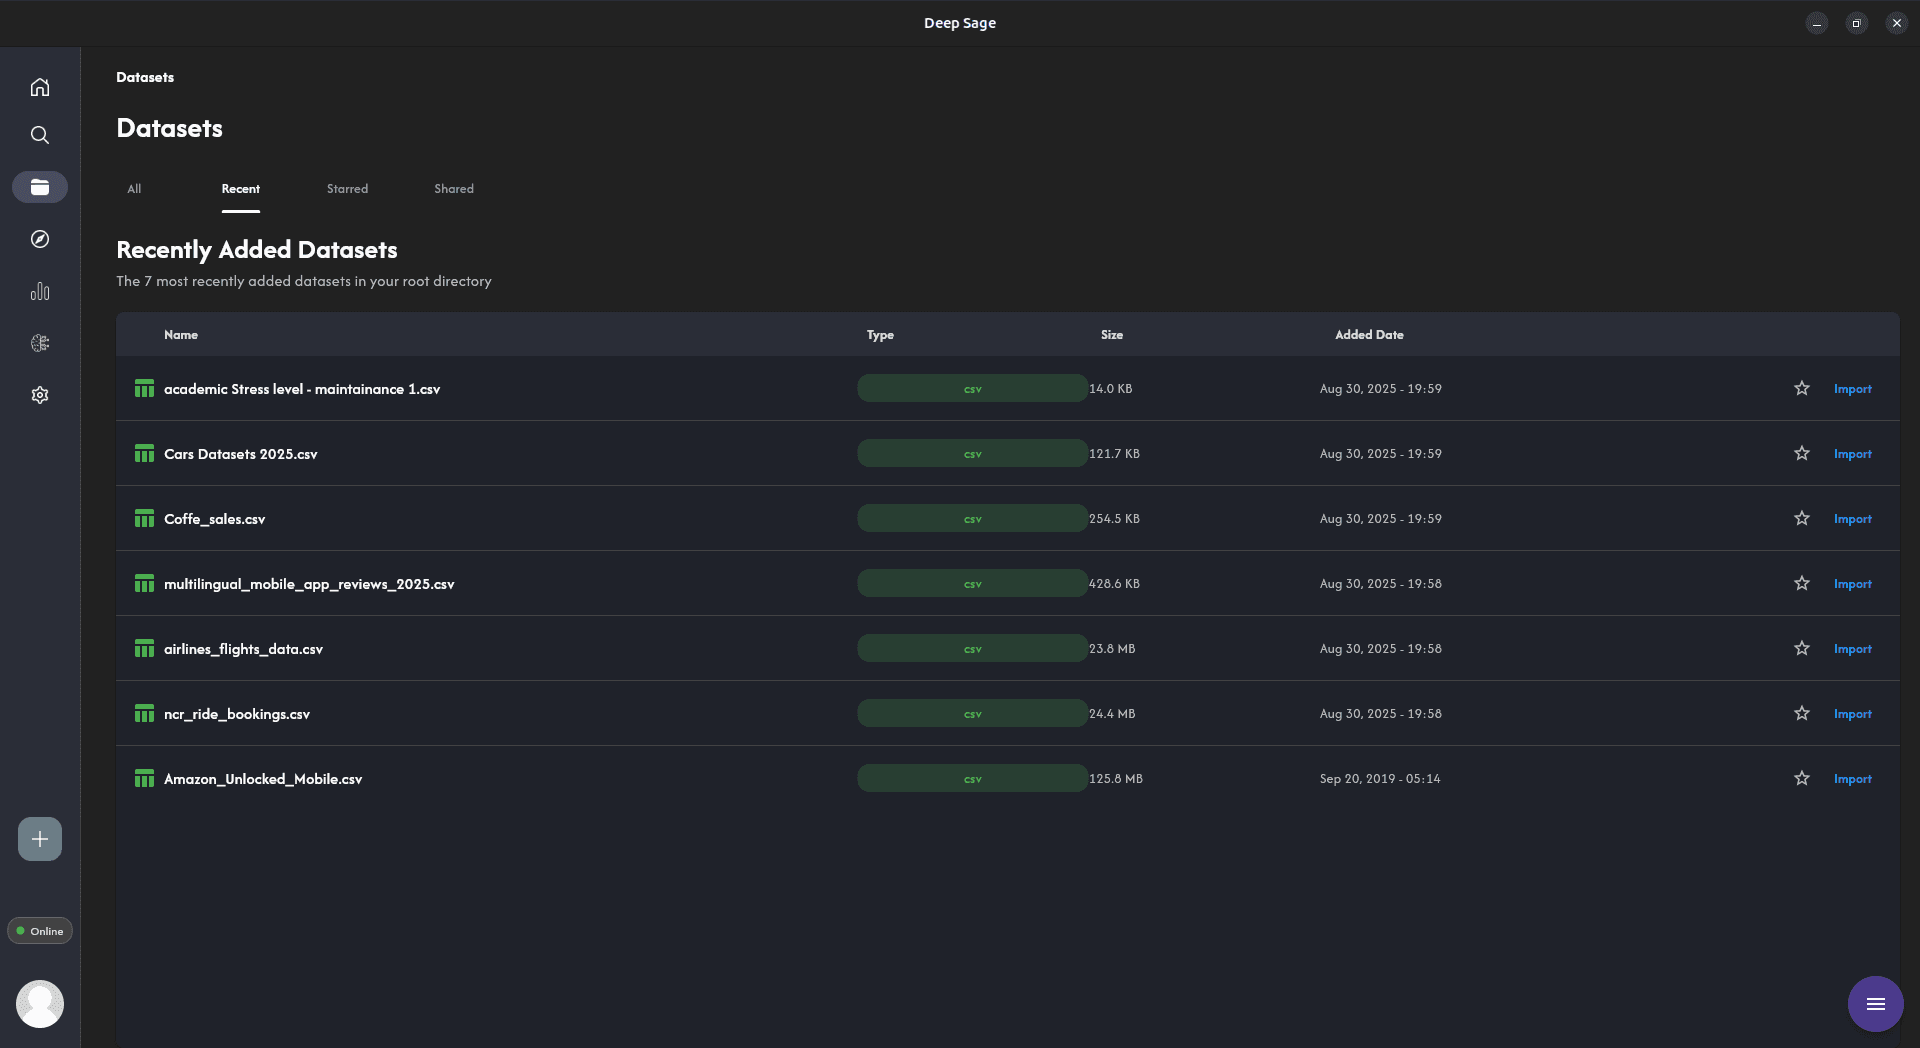The height and width of the screenshot is (1048, 1920).
Task: Open the Home page from sidebar
Action: point(40,87)
